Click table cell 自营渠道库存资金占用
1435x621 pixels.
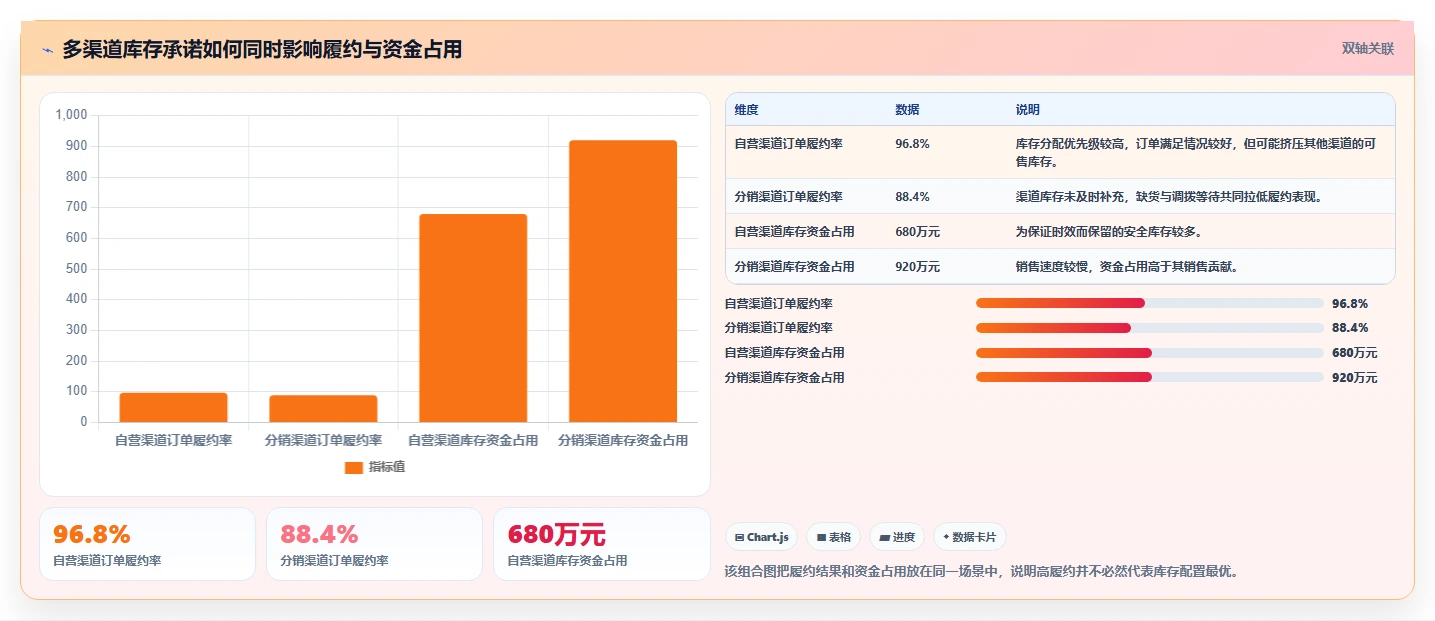(794, 232)
